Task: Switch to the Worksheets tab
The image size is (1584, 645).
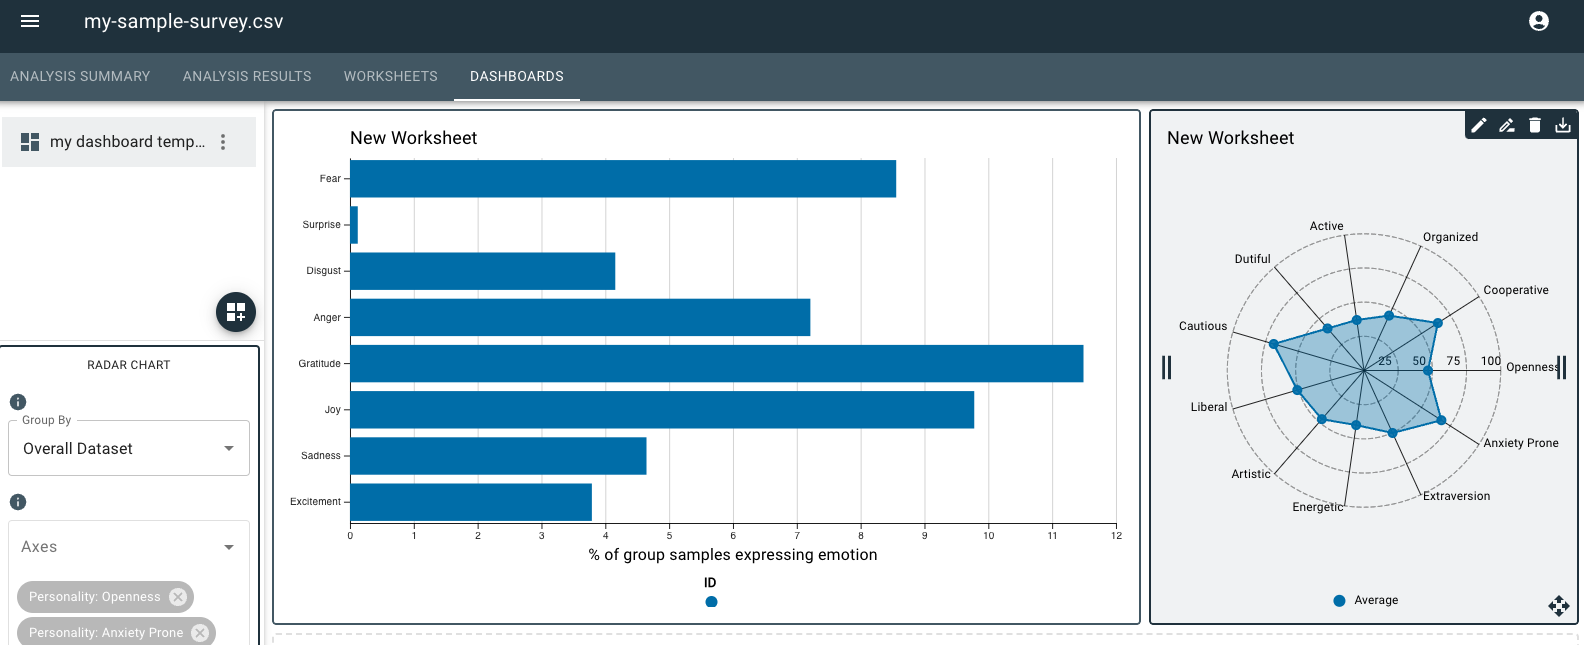Action: coord(391,76)
